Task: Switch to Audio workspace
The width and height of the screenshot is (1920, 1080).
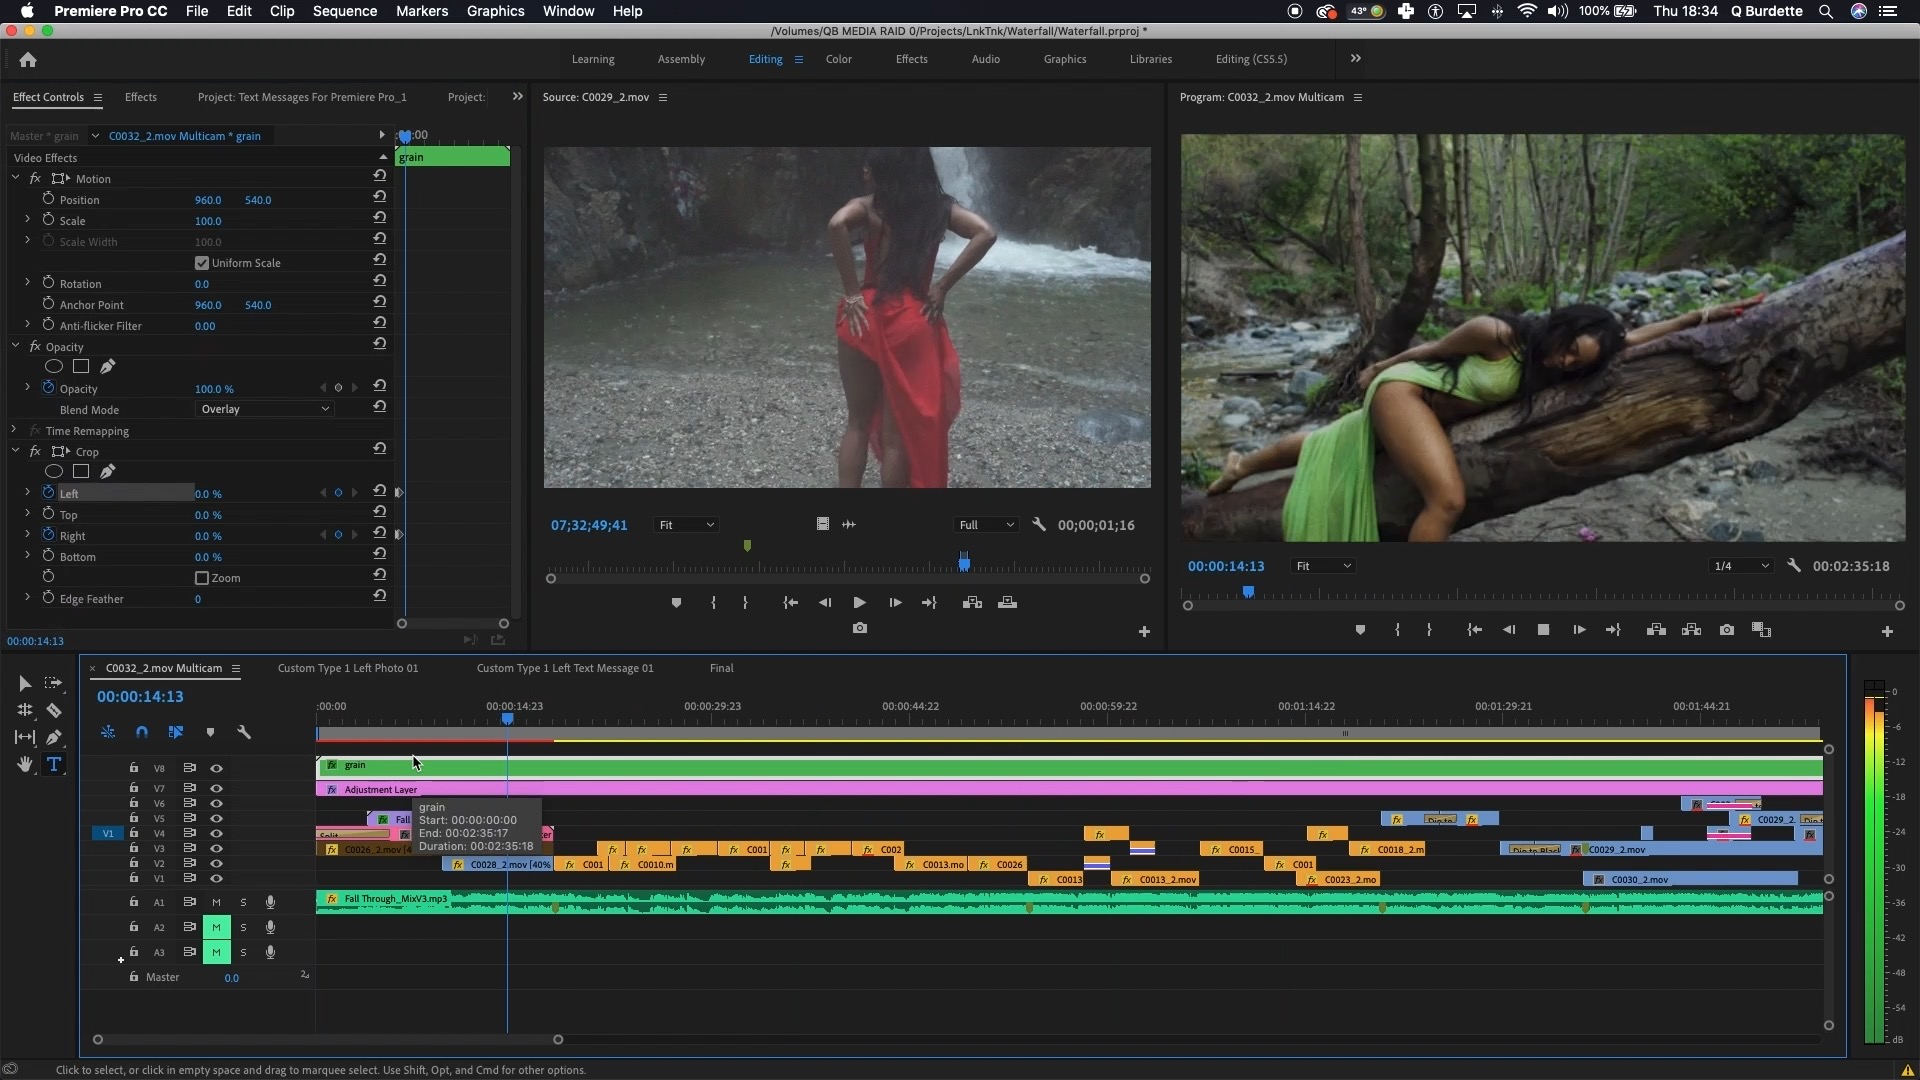Action: 986,59
